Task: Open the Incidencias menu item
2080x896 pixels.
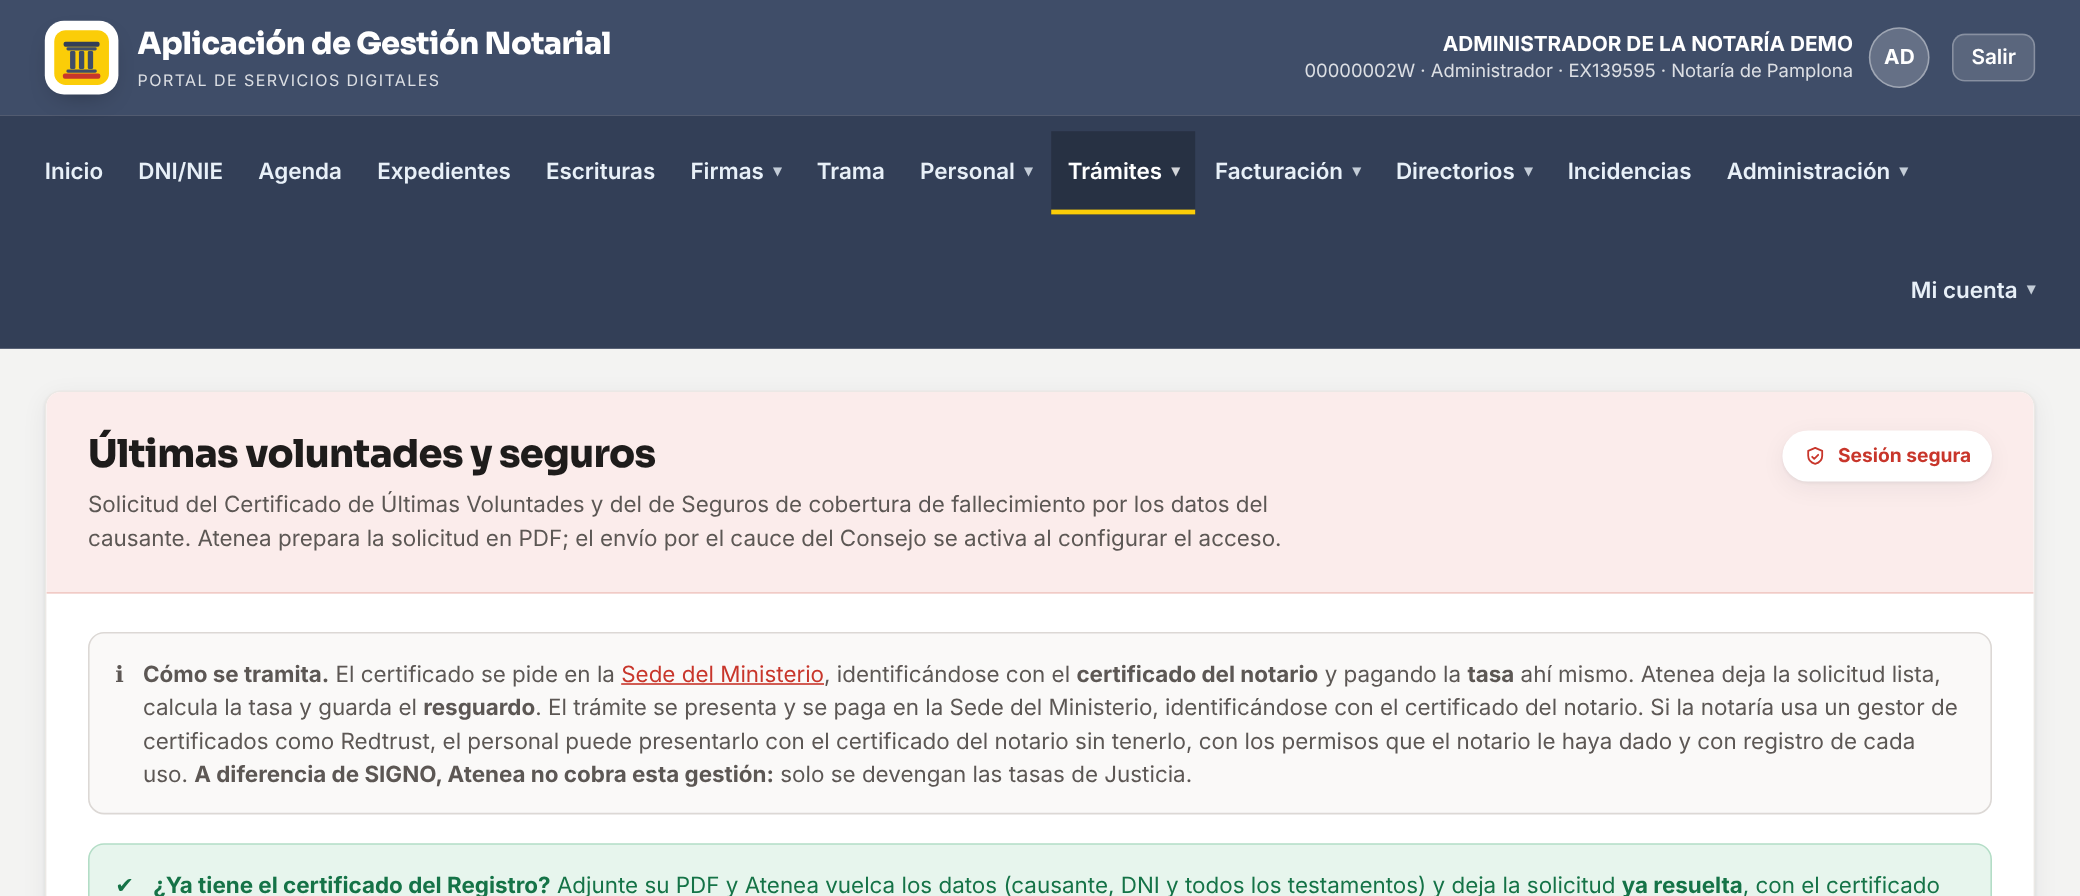Action: pyautogui.click(x=1629, y=171)
